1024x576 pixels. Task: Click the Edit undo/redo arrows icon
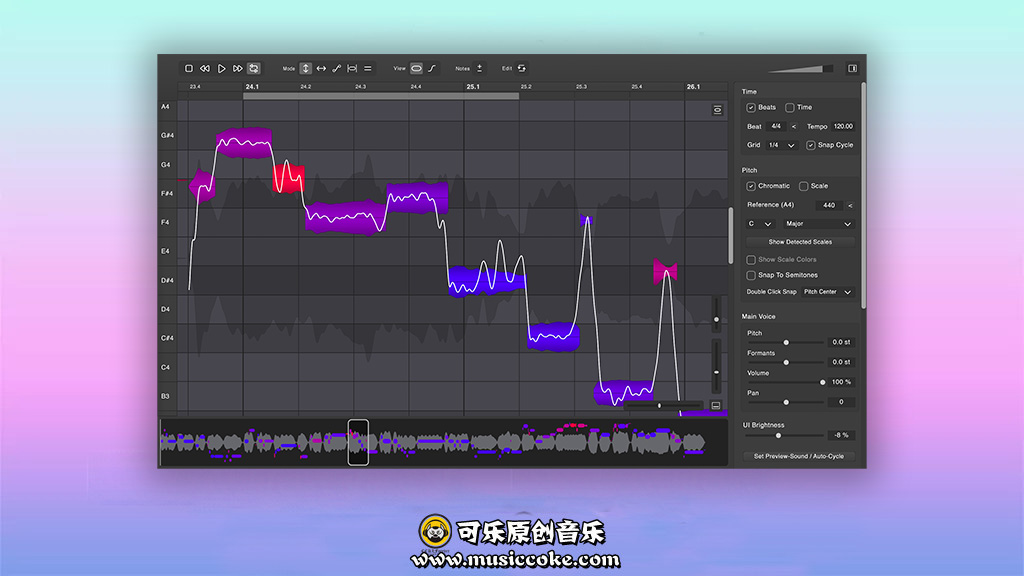[521, 68]
